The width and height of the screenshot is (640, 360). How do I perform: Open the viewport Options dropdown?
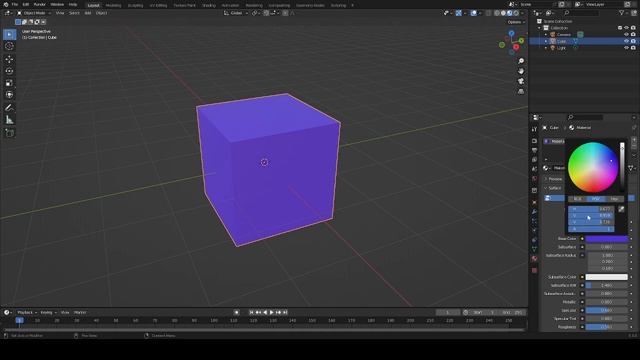tap(516, 22)
